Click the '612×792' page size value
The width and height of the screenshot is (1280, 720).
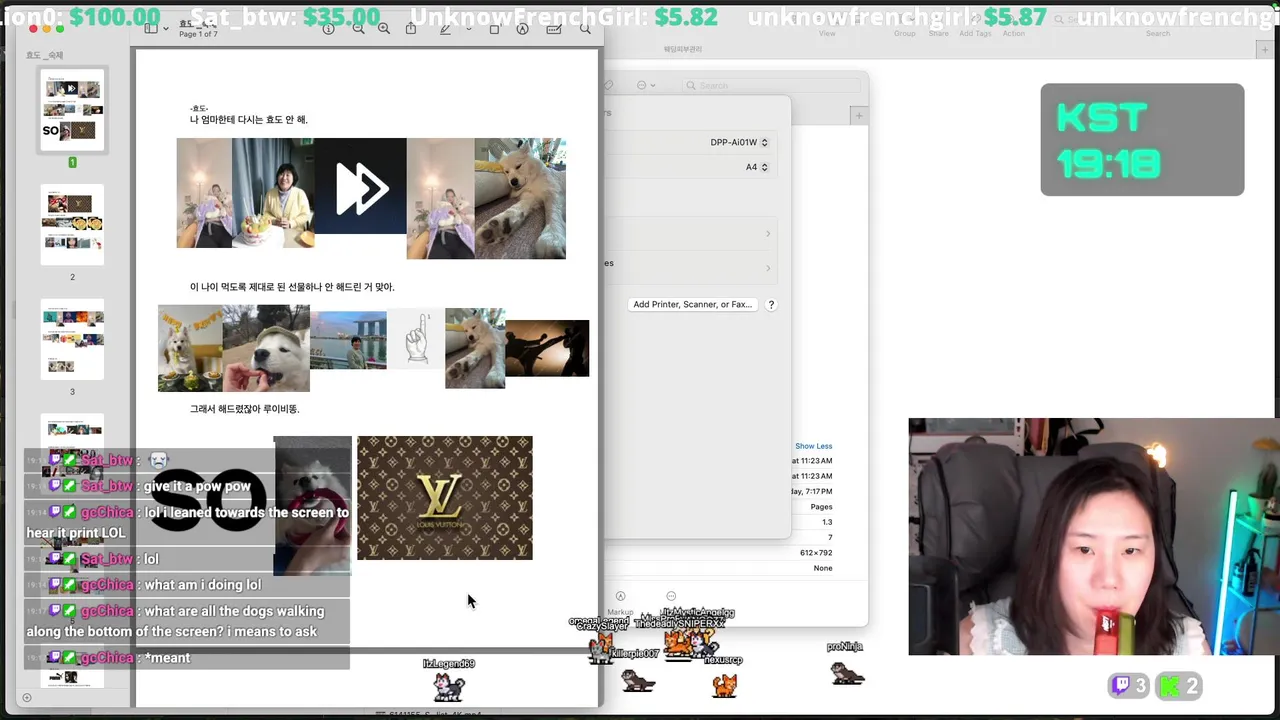(x=816, y=553)
